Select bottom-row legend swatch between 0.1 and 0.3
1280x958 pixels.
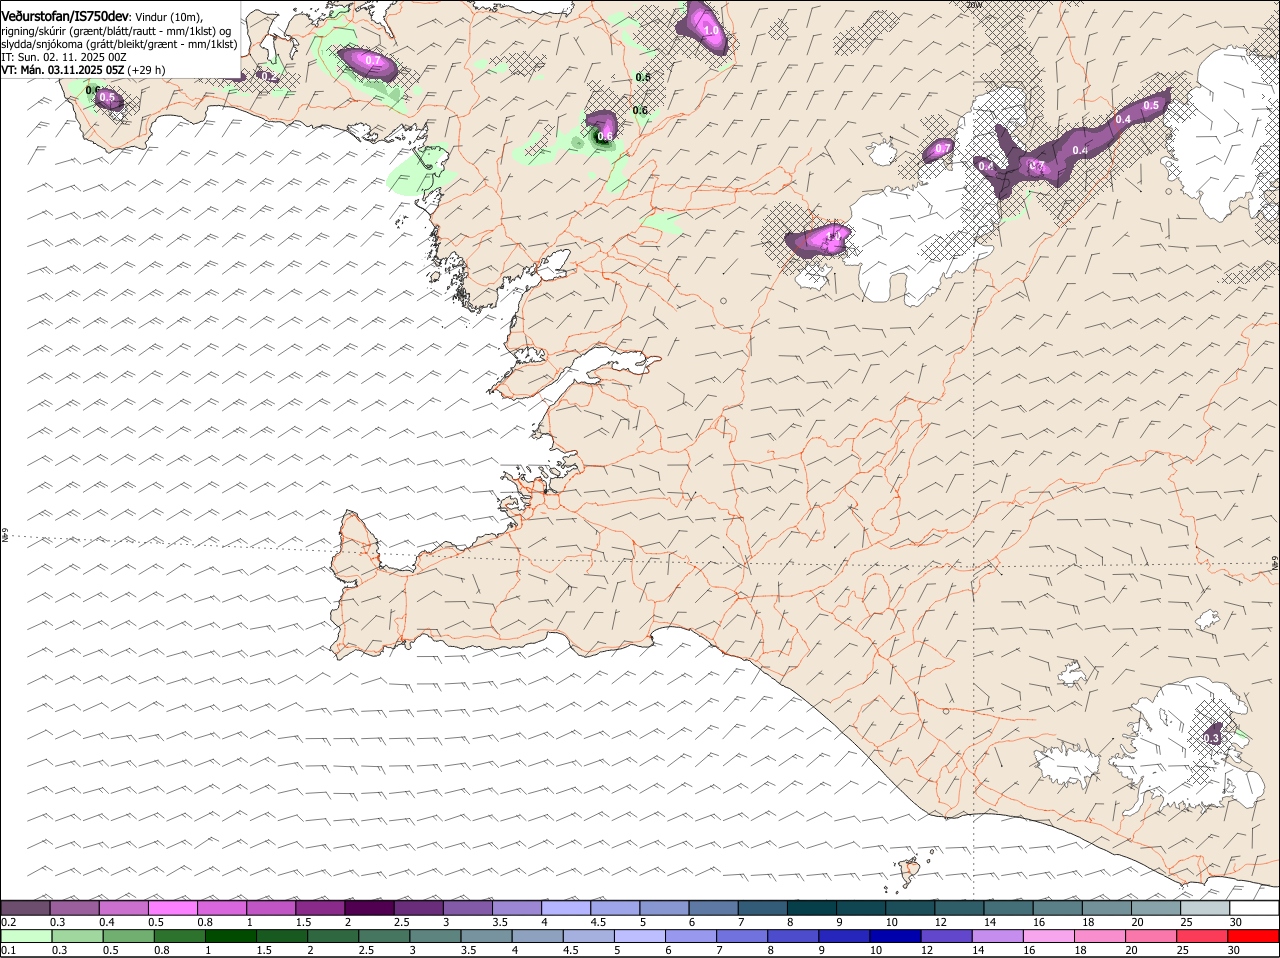(x=26, y=936)
